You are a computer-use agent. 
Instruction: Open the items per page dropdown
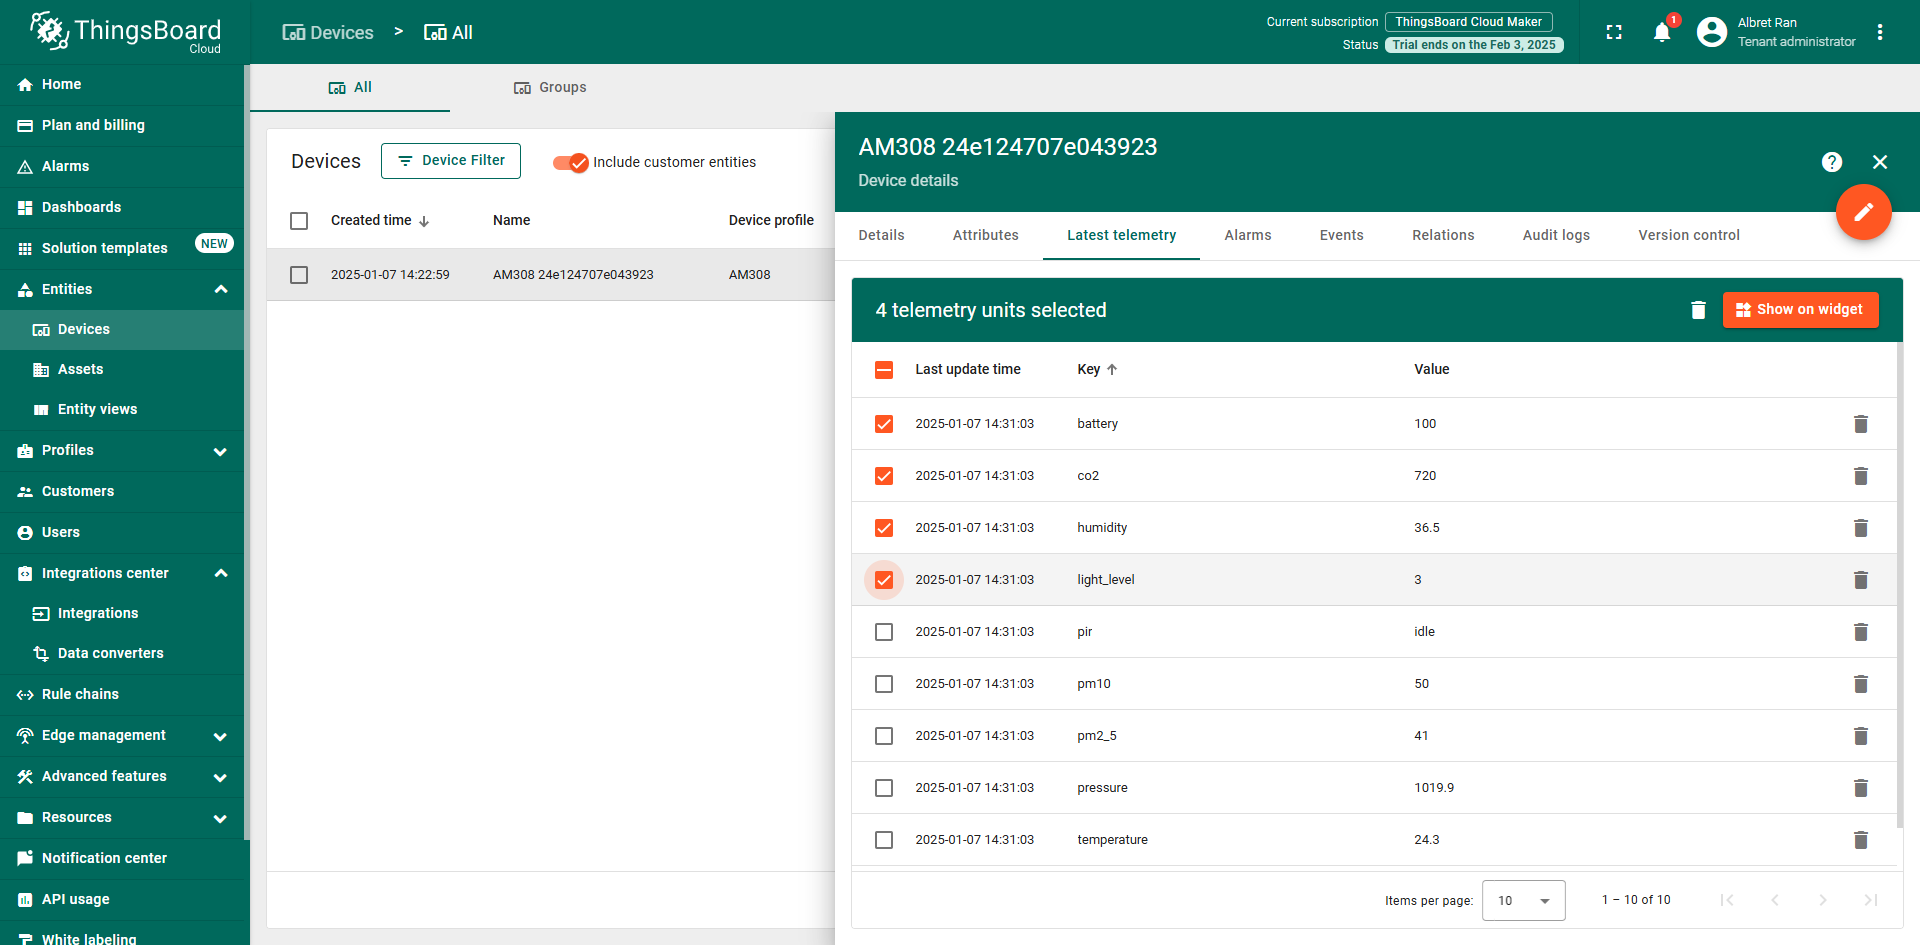[1524, 901]
